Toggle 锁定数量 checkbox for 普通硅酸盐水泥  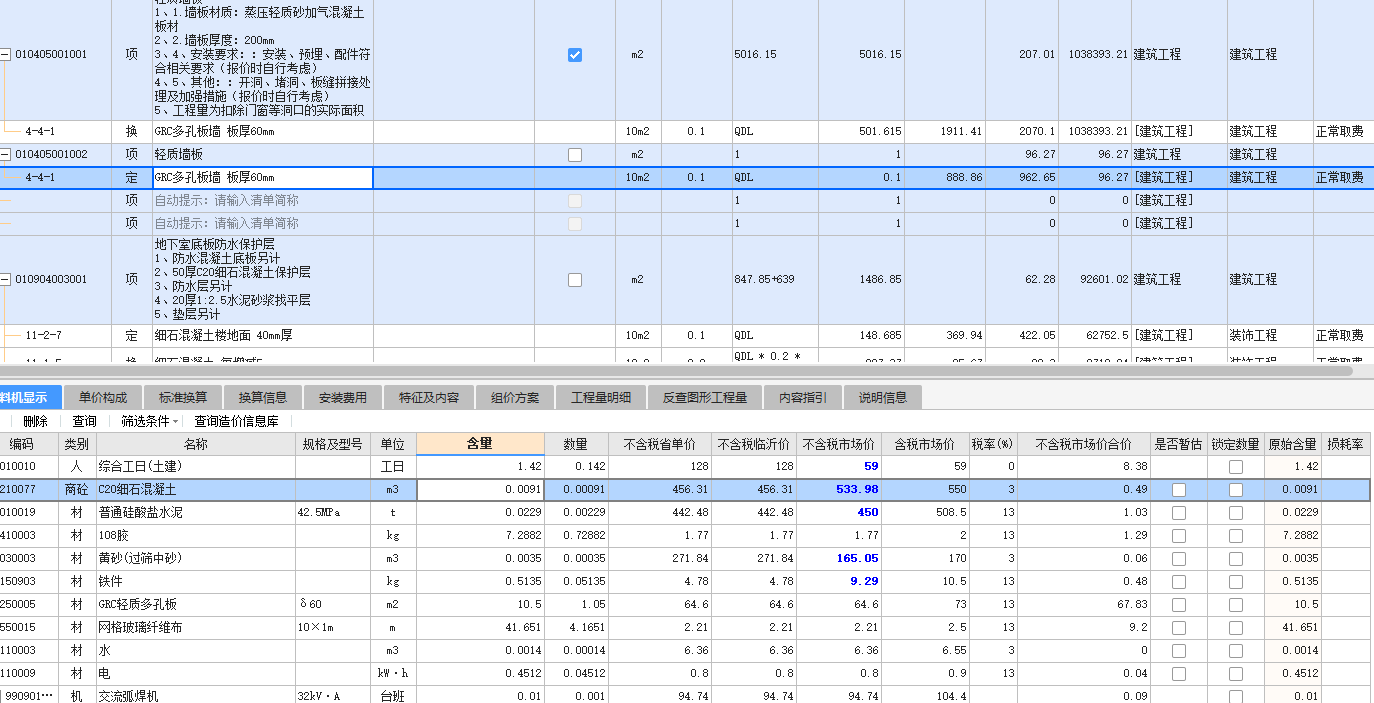point(1236,513)
